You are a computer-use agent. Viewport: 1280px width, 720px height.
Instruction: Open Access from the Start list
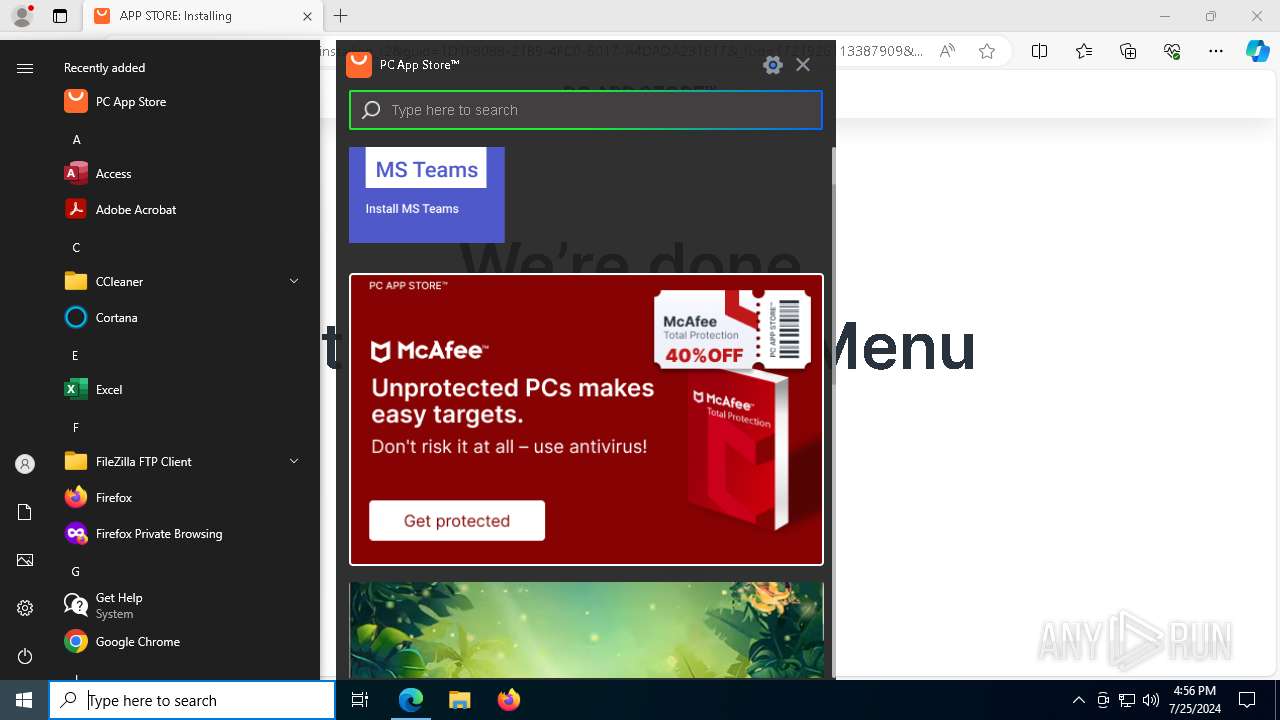pos(184,174)
